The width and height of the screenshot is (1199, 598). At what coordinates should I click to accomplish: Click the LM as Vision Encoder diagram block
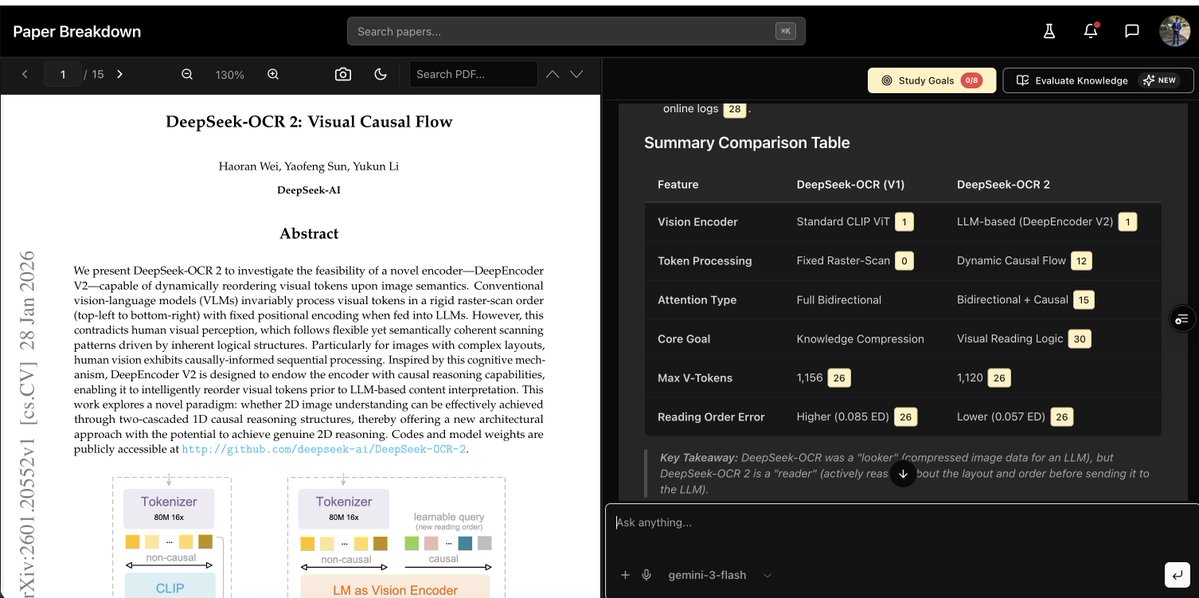coord(395,586)
